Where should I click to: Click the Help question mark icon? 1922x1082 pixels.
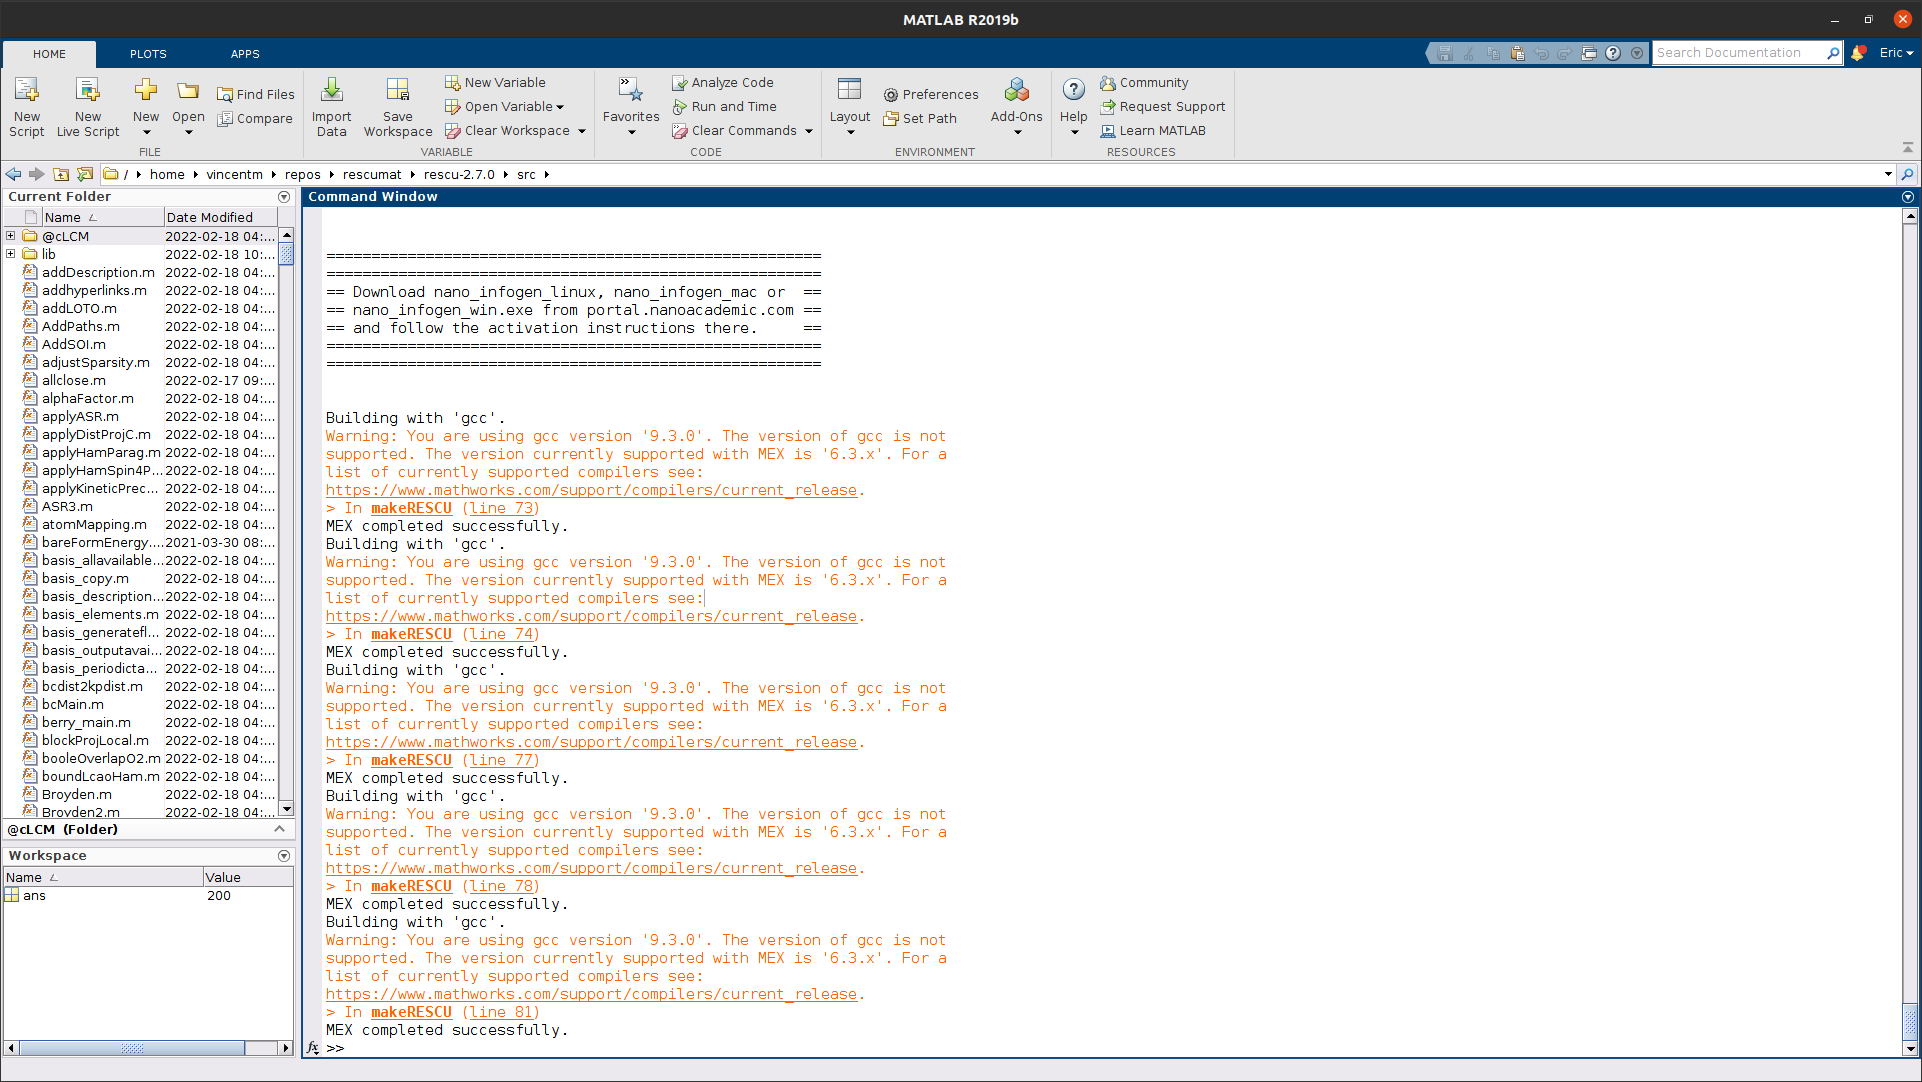(1074, 90)
